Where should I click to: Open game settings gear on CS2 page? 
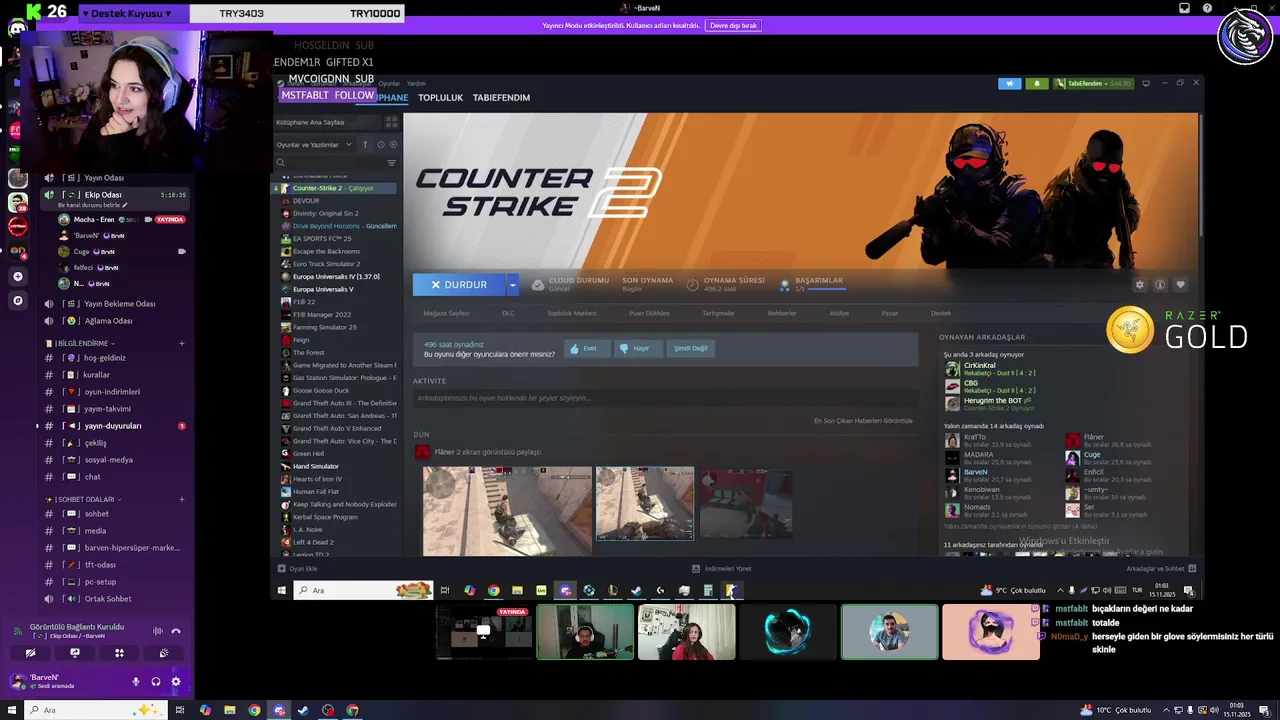click(x=1139, y=285)
